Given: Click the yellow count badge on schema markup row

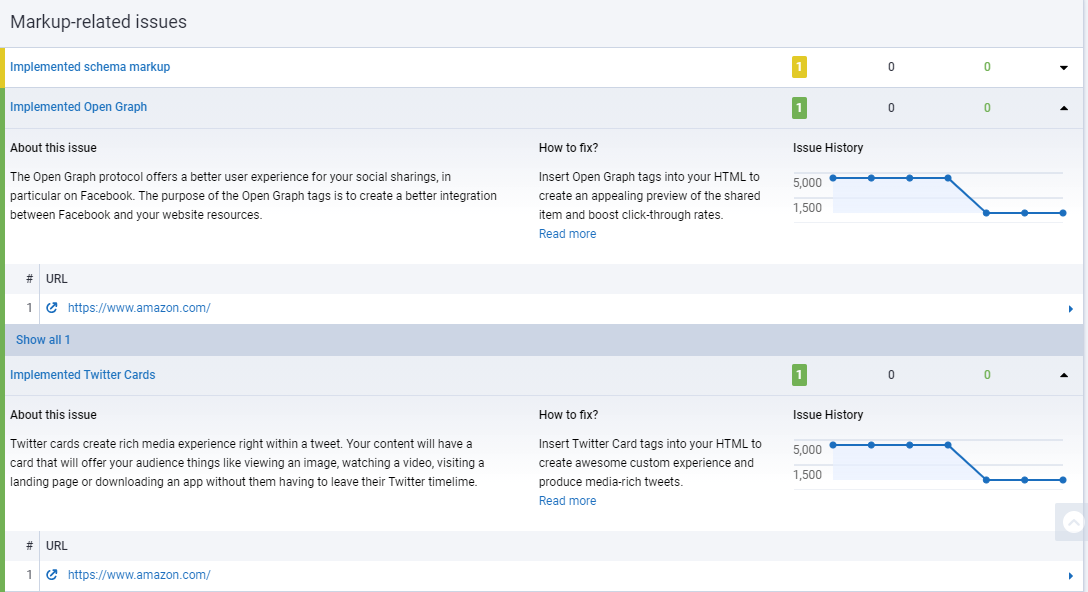Looking at the screenshot, I should (x=799, y=66).
